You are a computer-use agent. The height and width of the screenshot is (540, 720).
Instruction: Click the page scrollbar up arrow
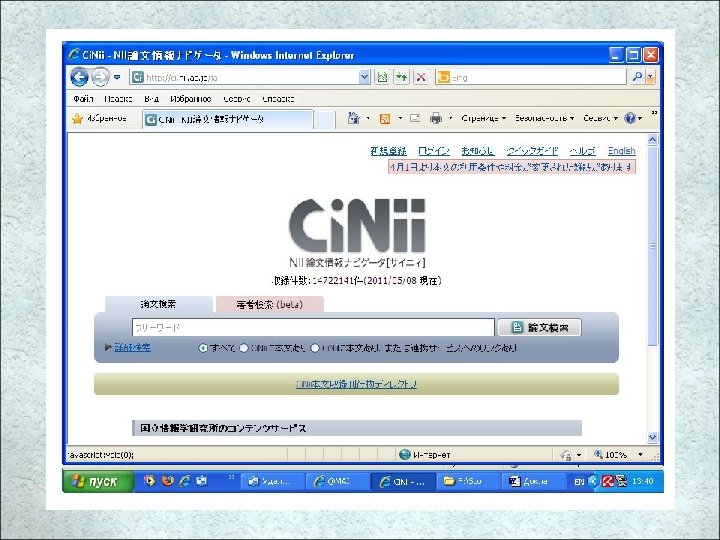click(x=652, y=140)
